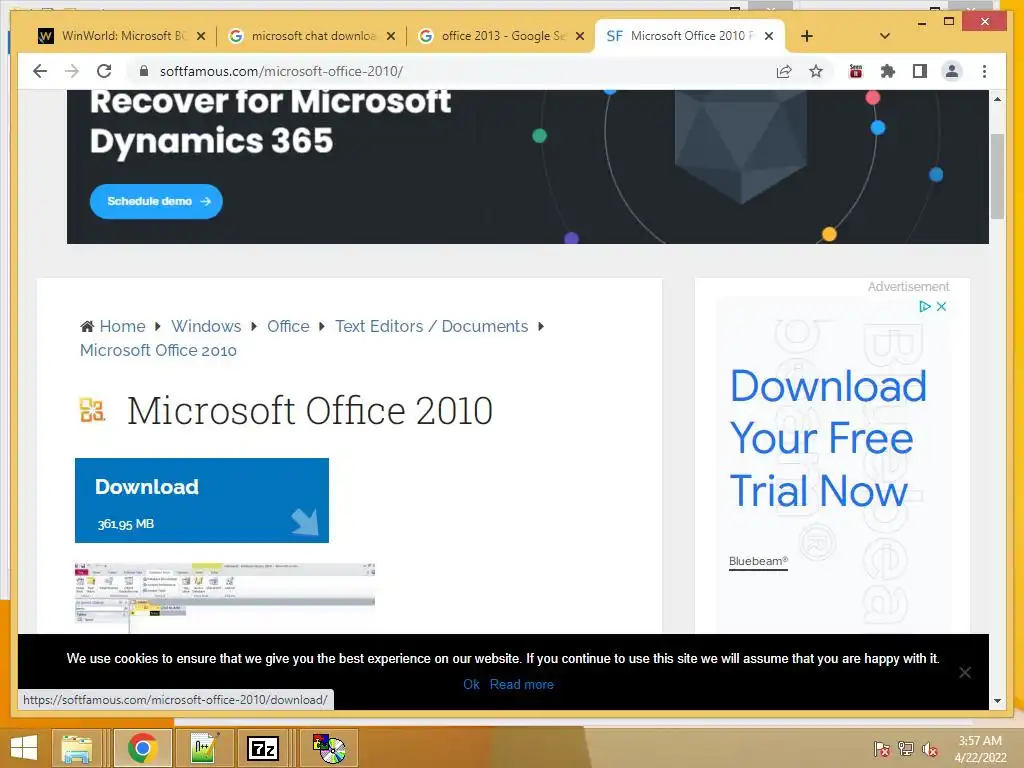Close the sidebar ad with the X

pos(941,306)
